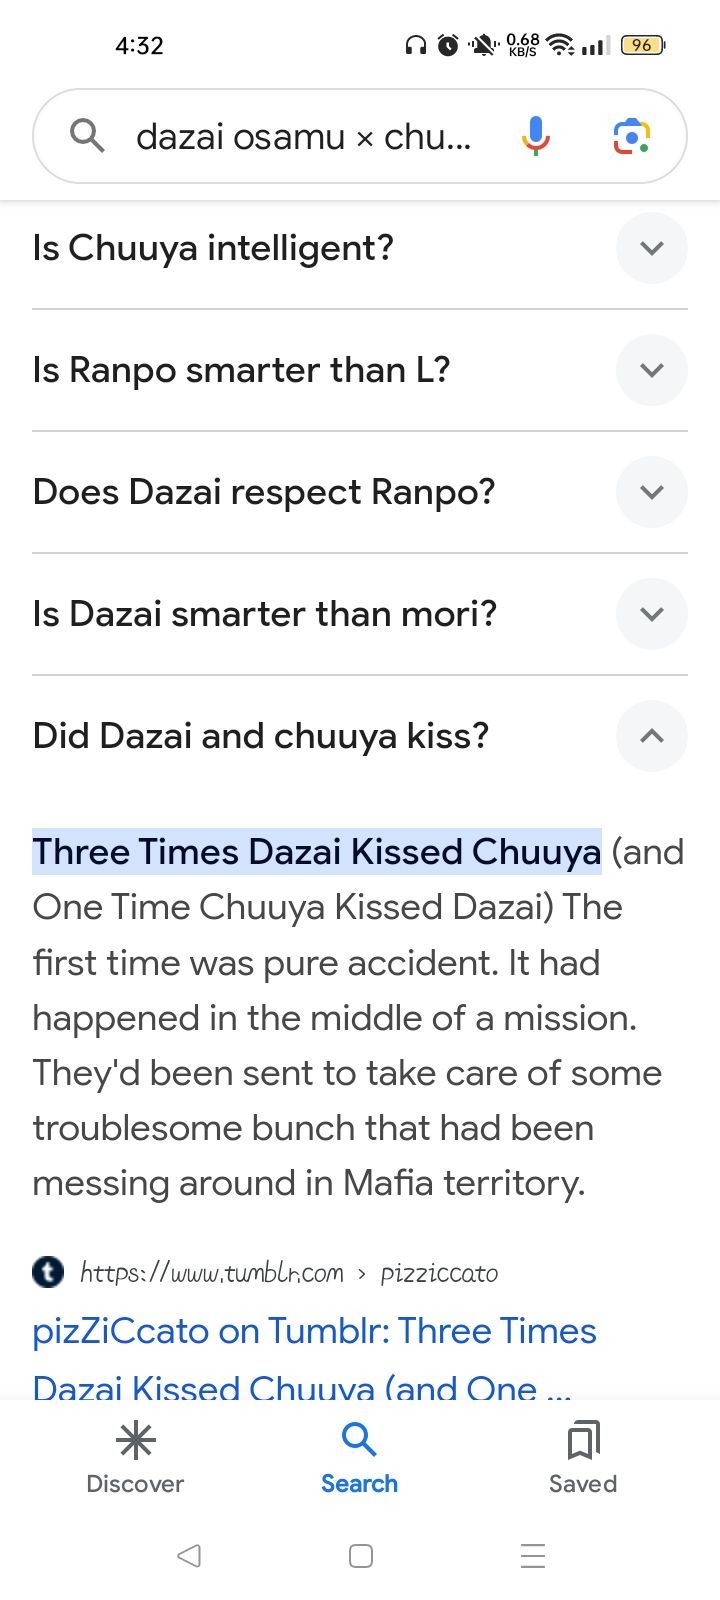The width and height of the screenshot is (720, 1600).
Task: Edit the "dazai osamu × chu..." search query
Action: (303, 136)
